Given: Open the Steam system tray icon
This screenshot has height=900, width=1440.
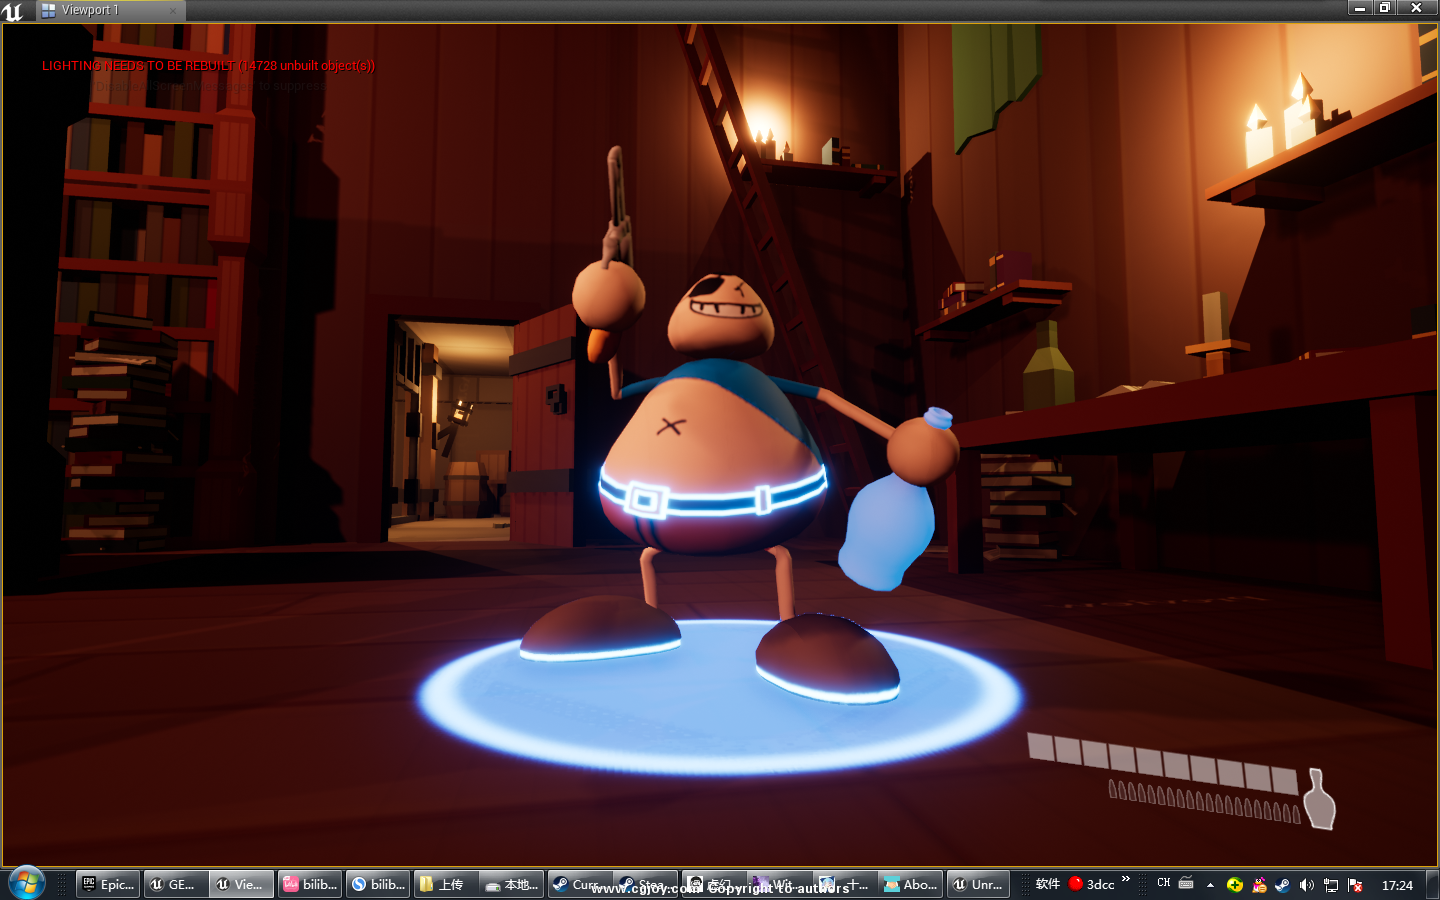Looking at the screenshot, I should (x=1282, y=885).
